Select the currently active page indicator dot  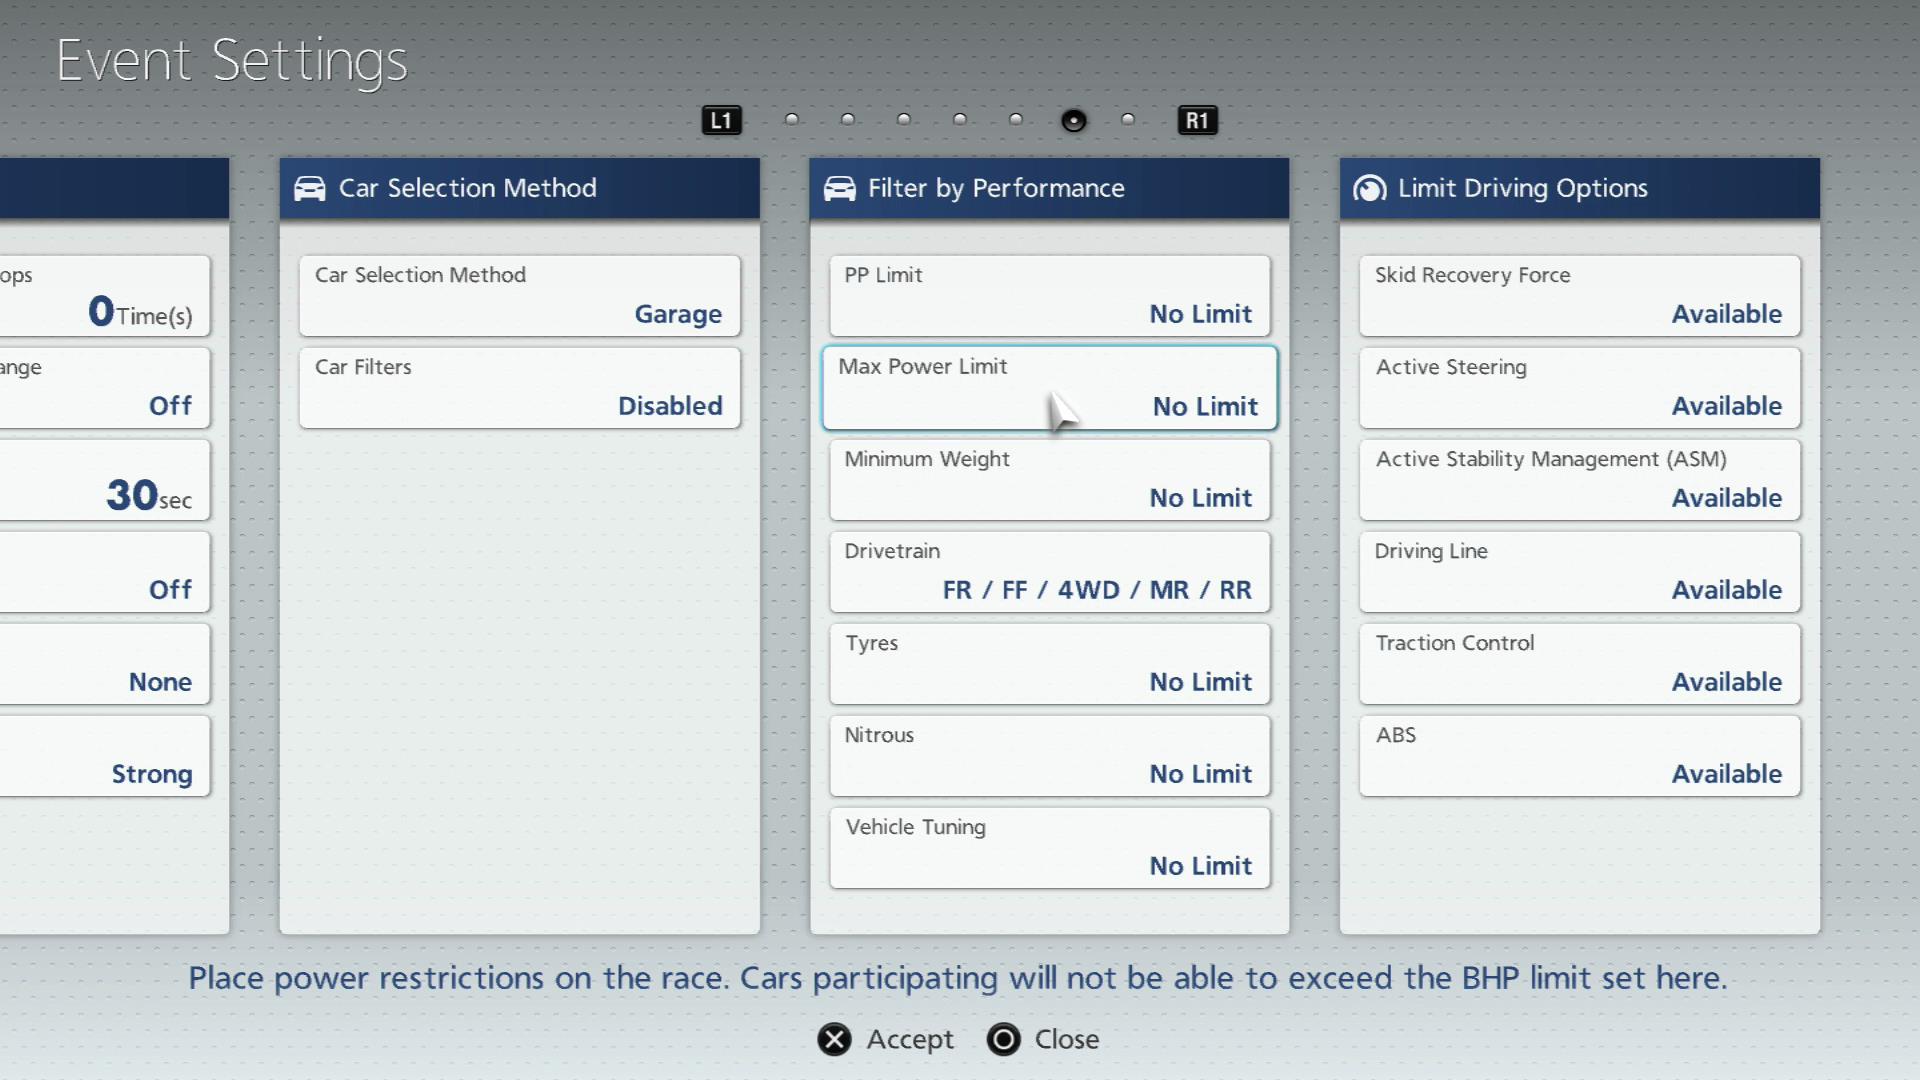1073,121
